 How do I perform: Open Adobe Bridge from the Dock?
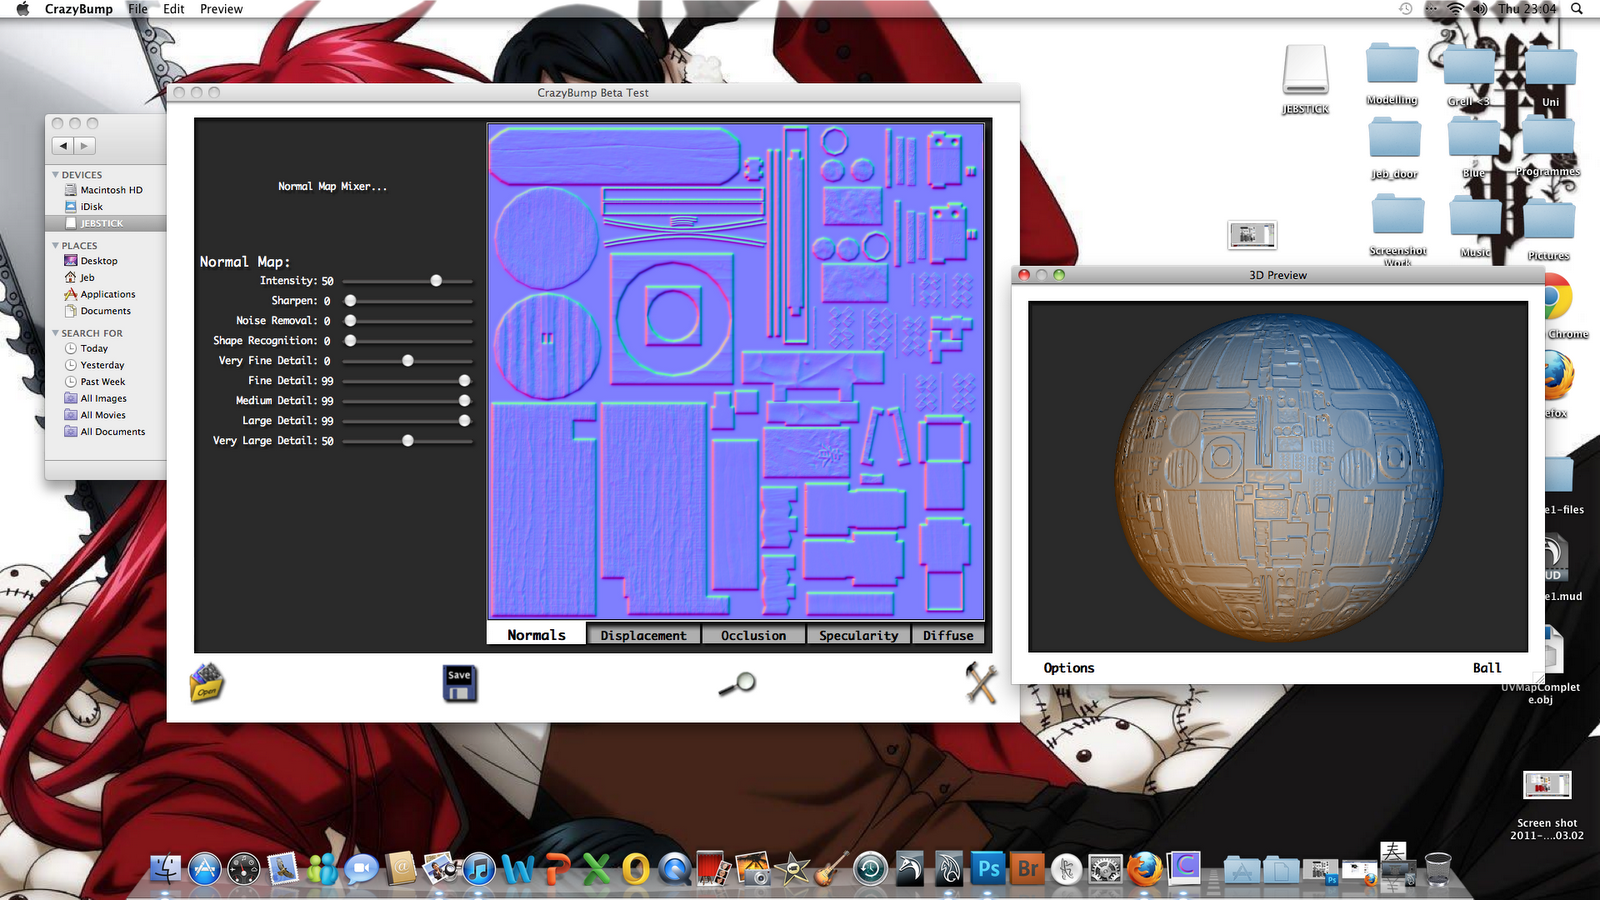1027,869
